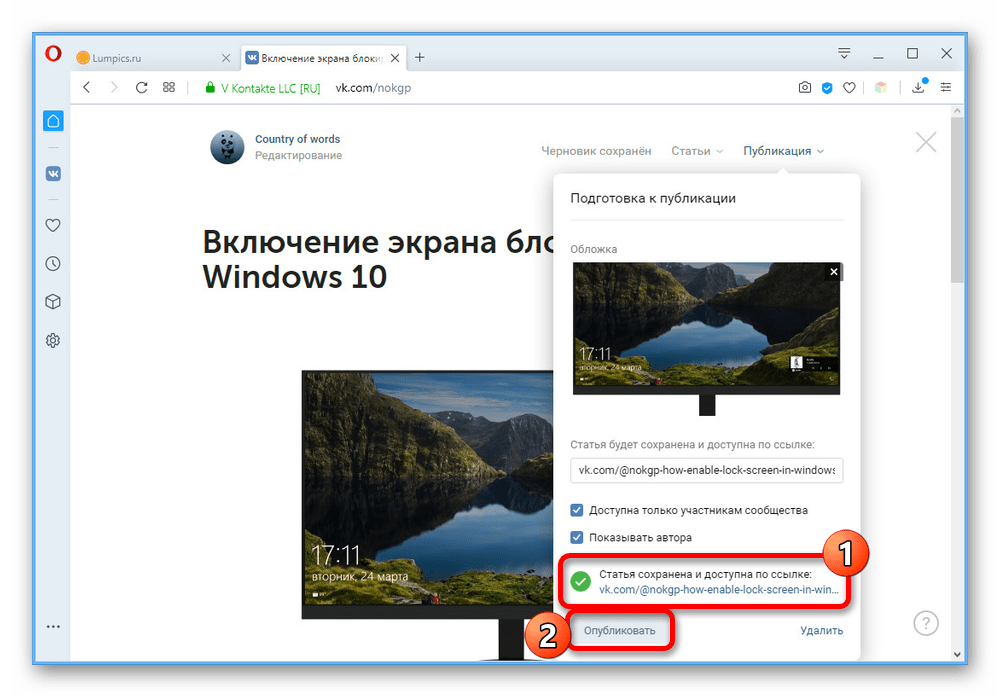Click the 'Черновик сохранён' status text
Screen dimensions: 1000x697
[x=596, y=151]
